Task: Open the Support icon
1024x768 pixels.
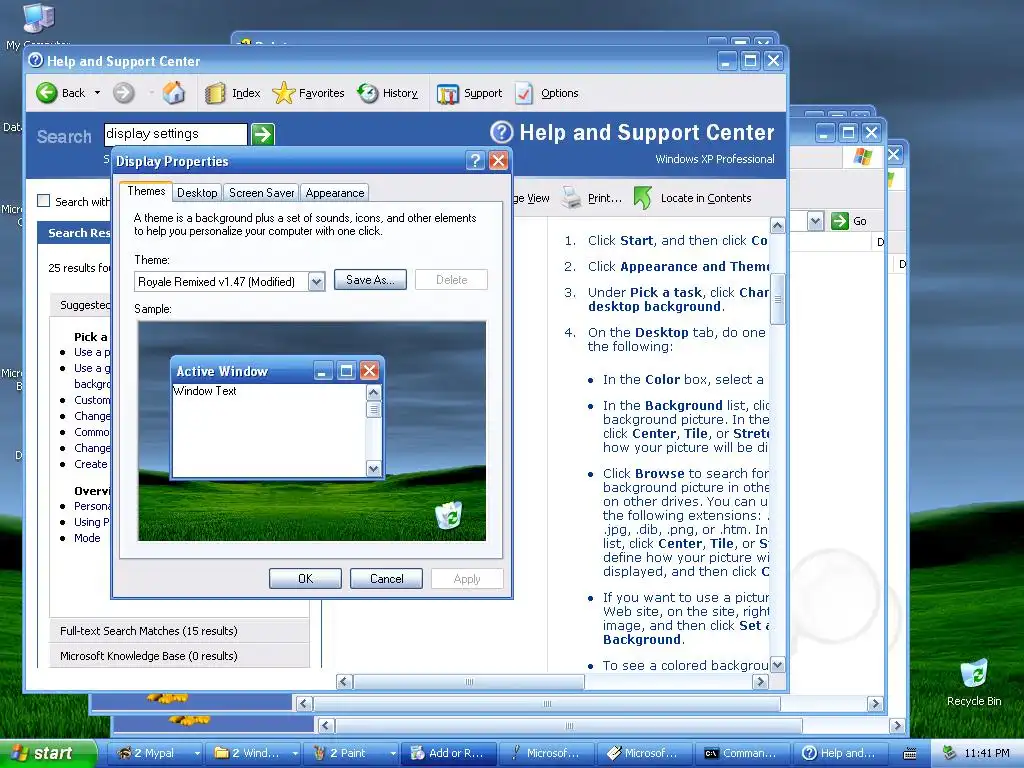Action: pos(448,93)
